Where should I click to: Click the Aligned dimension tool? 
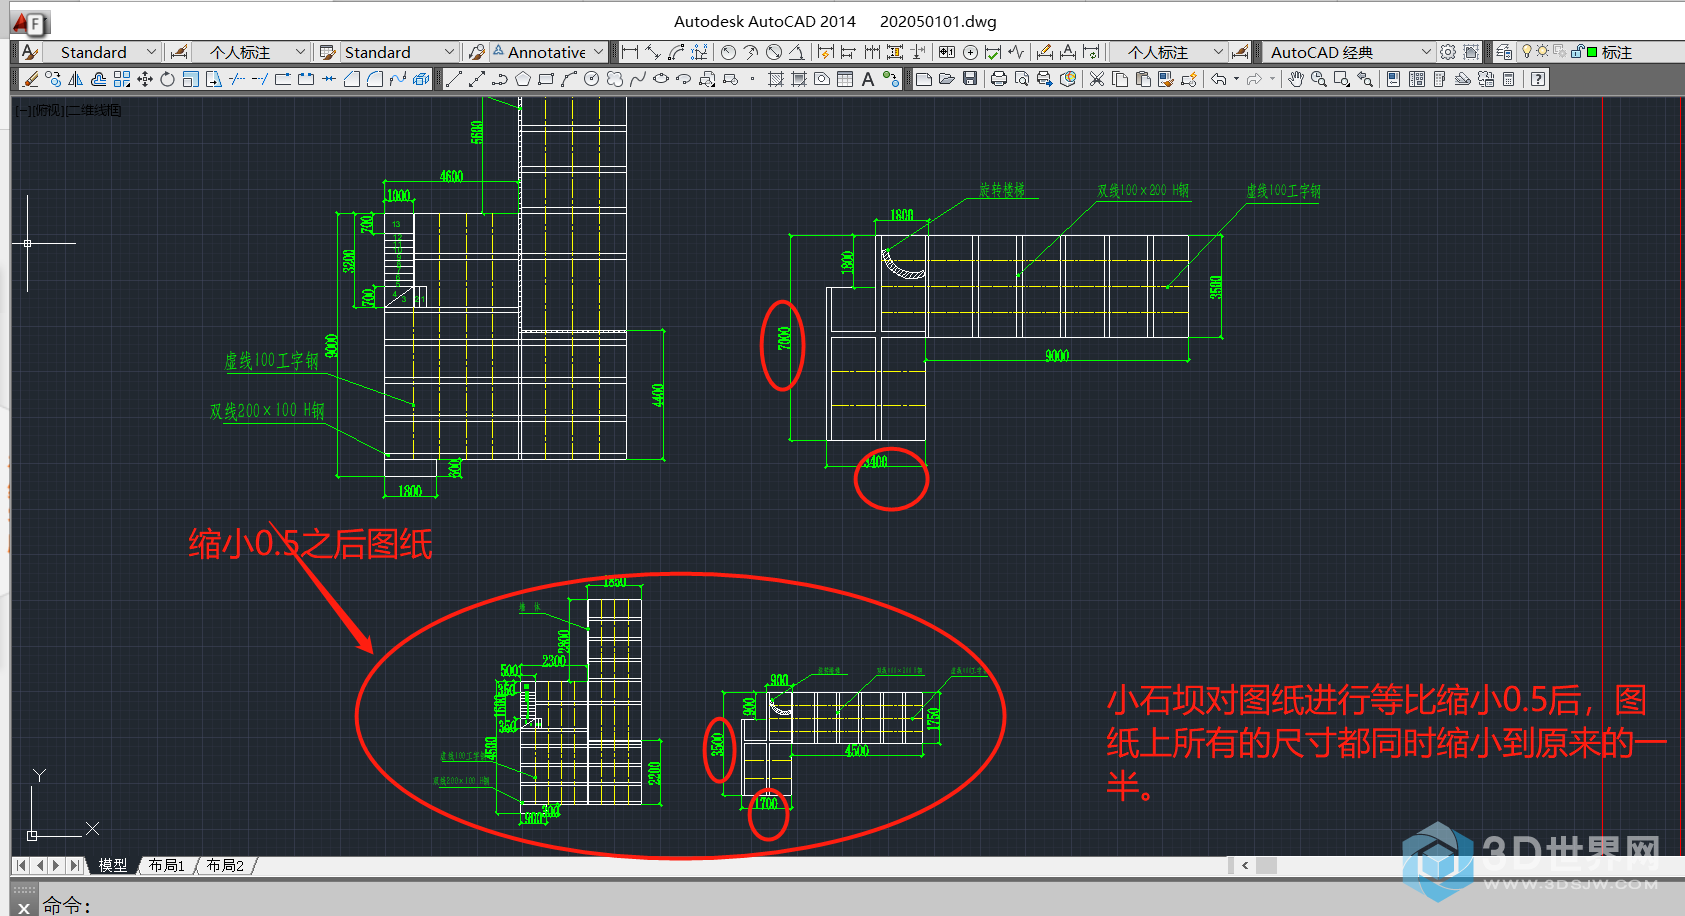click(652, 52)
